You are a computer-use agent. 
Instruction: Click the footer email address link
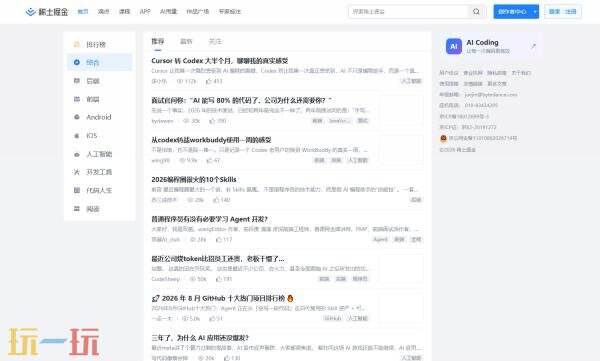[x=491, y=95]
